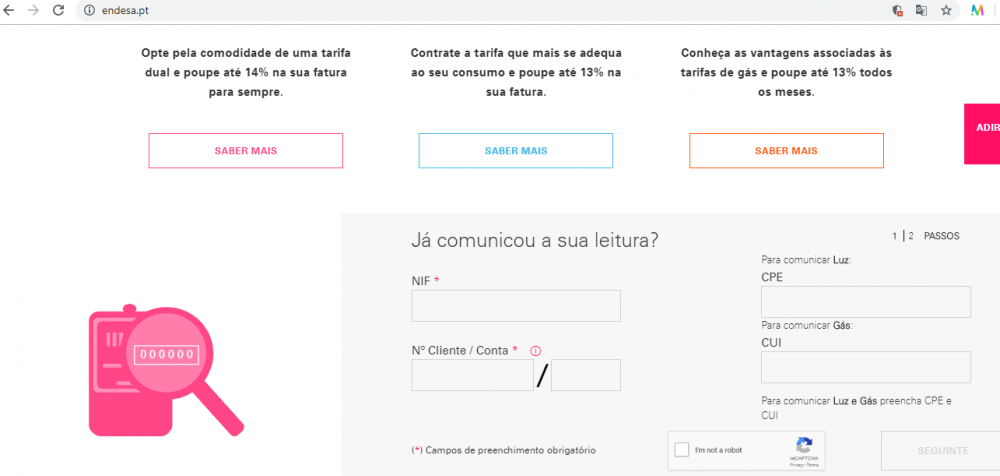The width and height of the screenshot is (1000, 476).
Task: Bookmark this page with the star icon
Action: [946, 10]
